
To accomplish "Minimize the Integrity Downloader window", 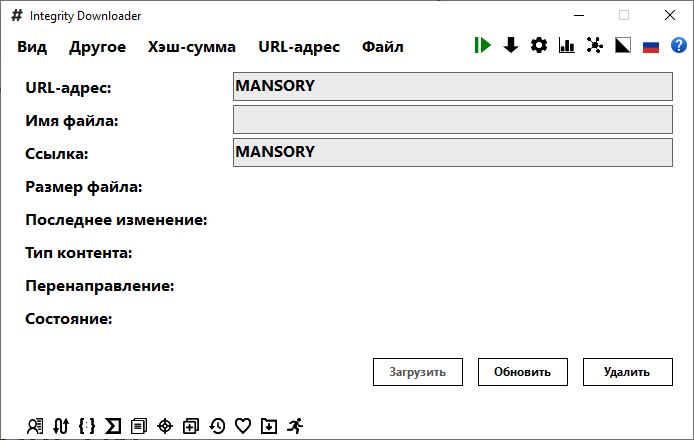I will coord(579,15).
